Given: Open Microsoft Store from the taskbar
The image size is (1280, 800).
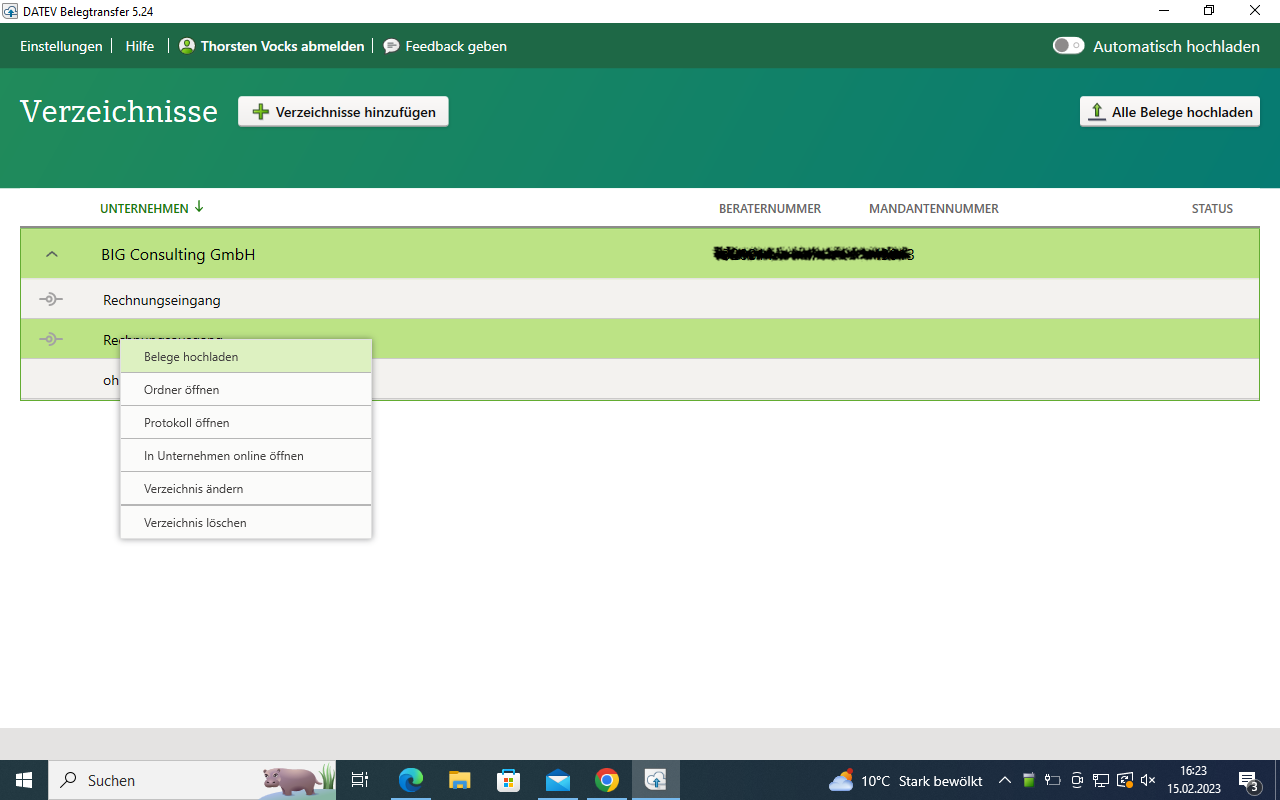Looking at the screenshot, I should point(508,780).
